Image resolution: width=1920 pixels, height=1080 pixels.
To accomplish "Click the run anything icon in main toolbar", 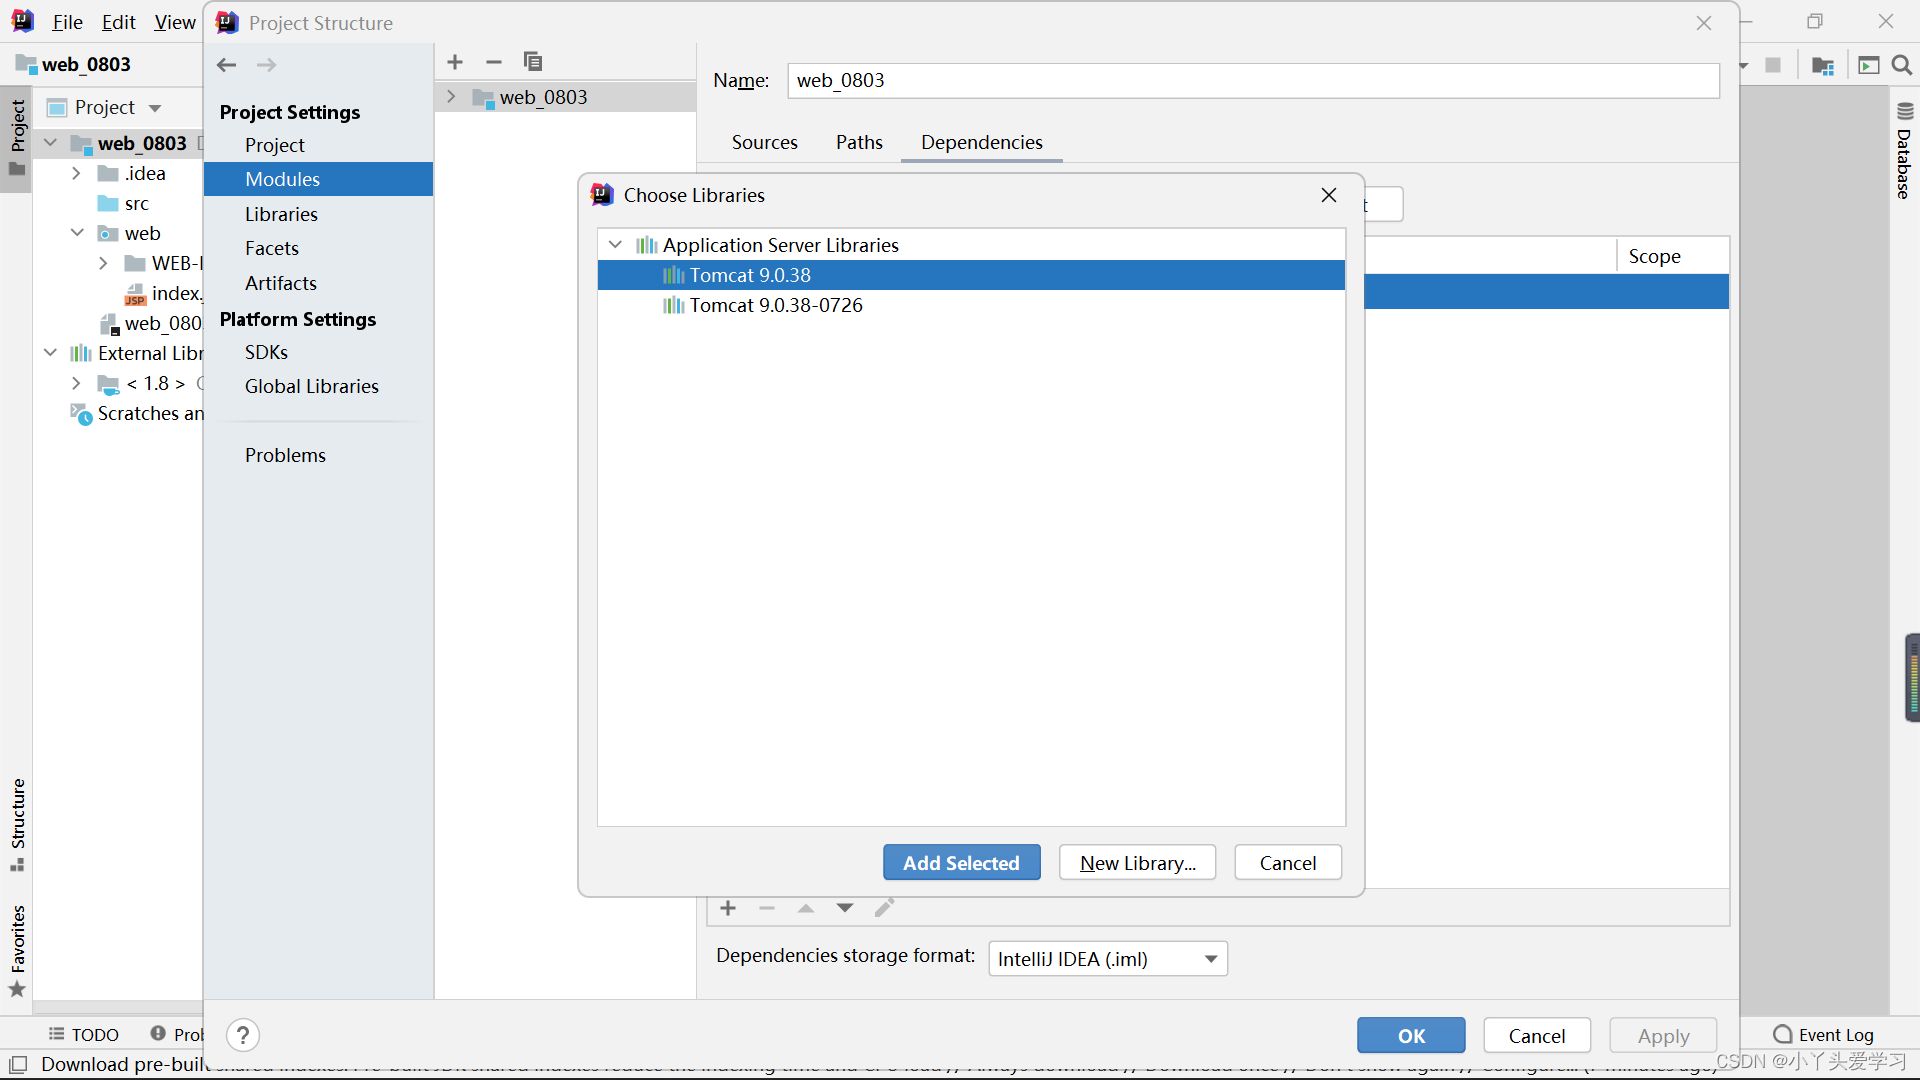I will 1868,66.
